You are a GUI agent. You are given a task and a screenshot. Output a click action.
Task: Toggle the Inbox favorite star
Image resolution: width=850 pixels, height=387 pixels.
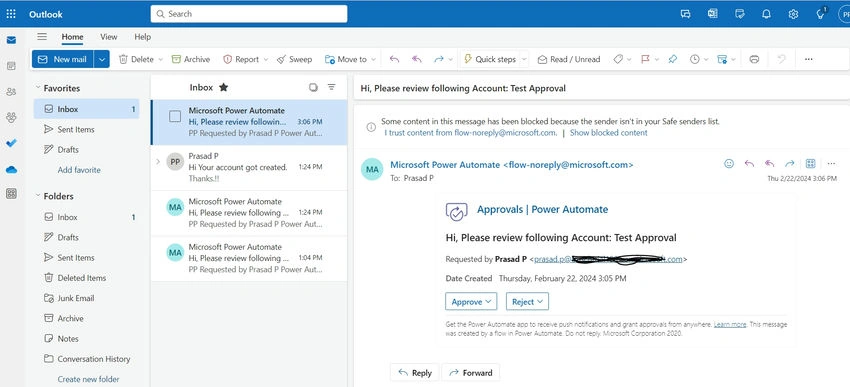pyautogui.click(x=223, y=87)
